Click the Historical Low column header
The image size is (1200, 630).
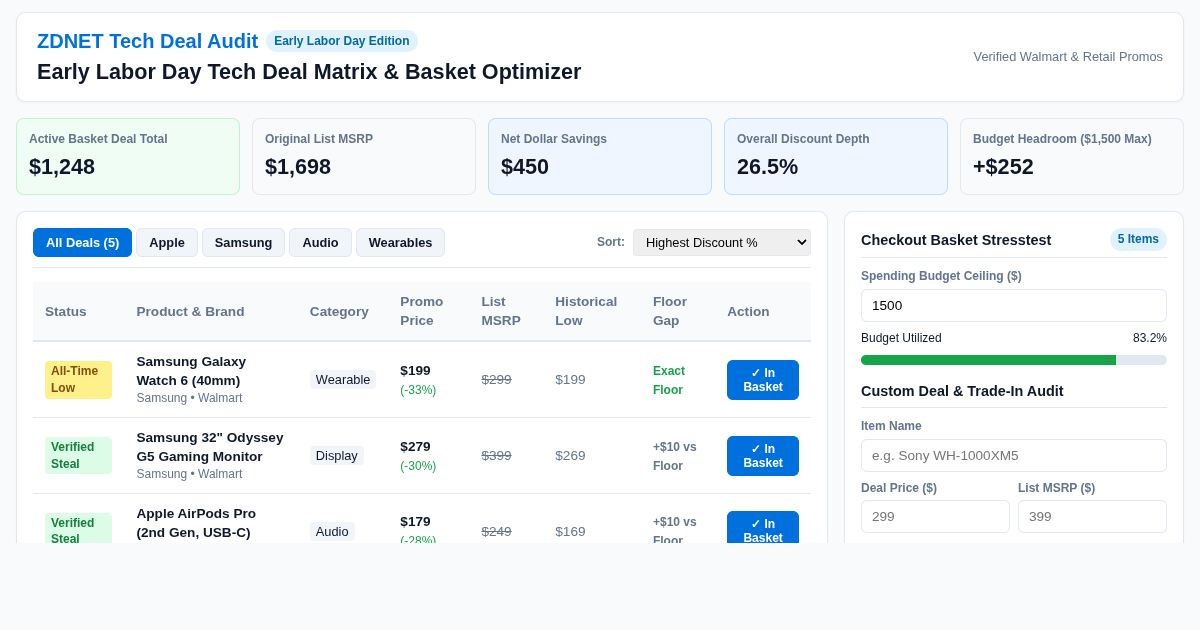tap(586, 311)
